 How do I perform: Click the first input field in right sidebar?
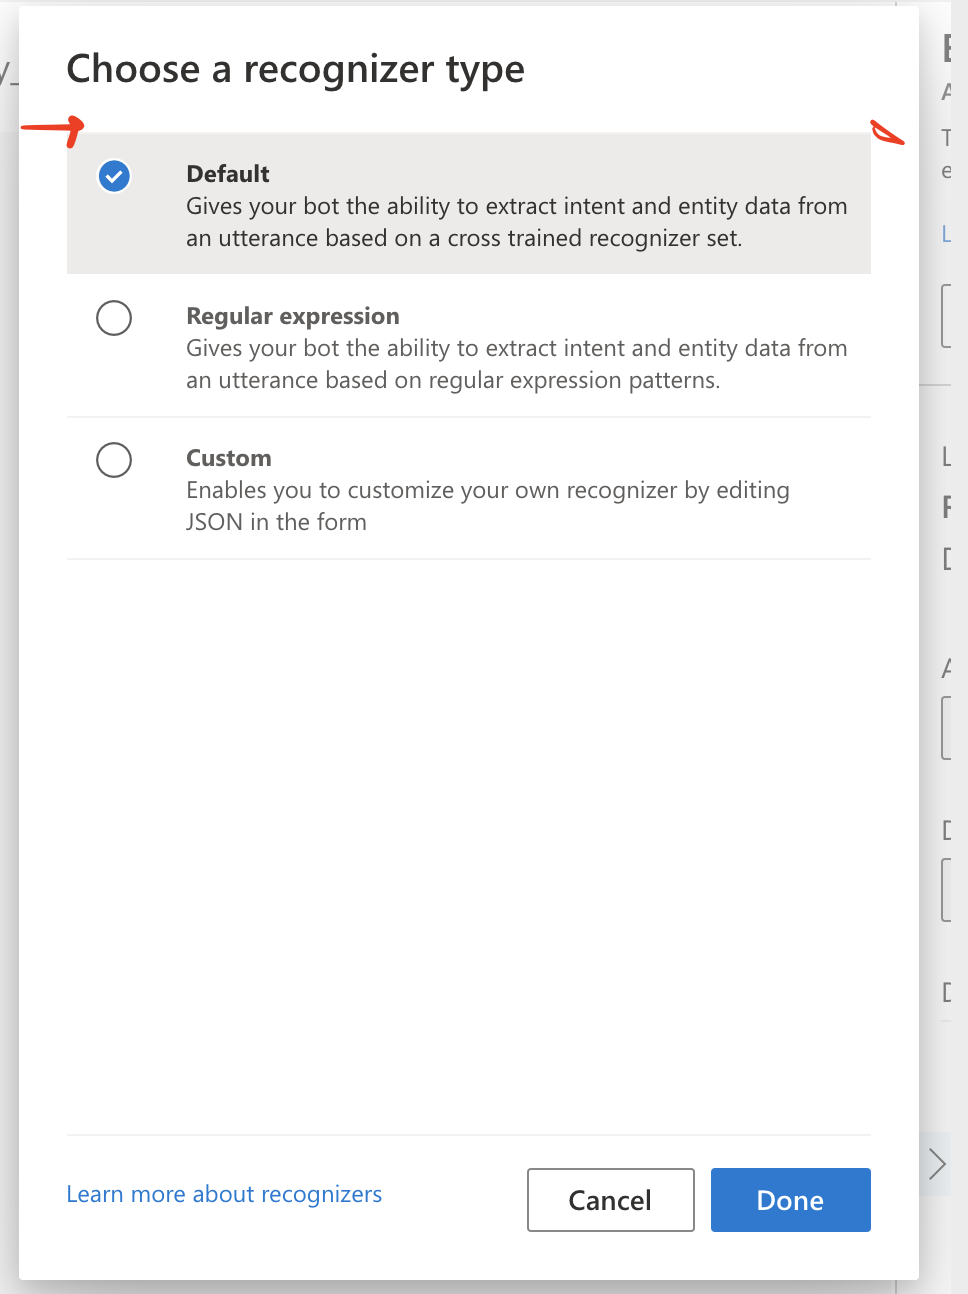948,315
